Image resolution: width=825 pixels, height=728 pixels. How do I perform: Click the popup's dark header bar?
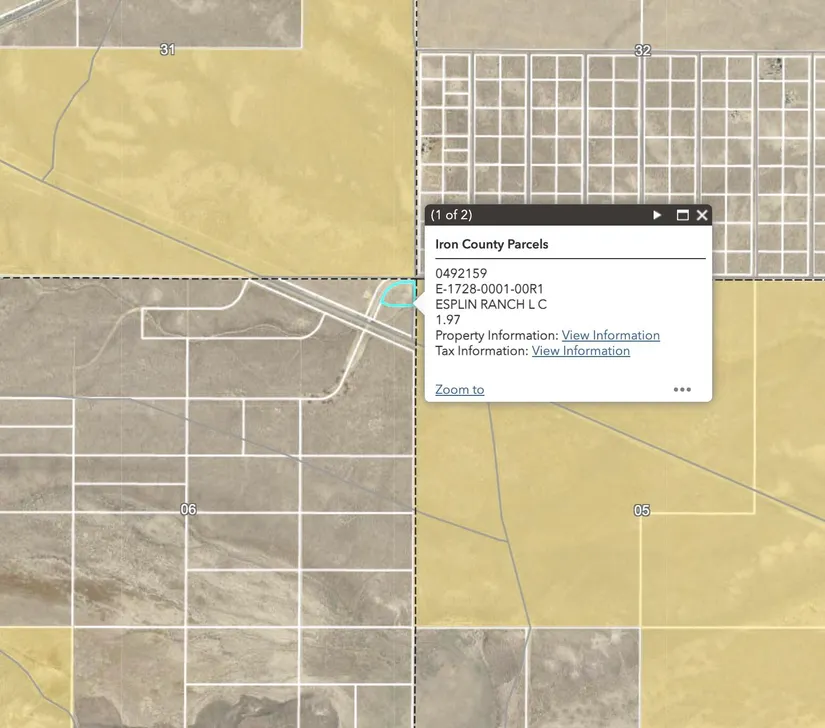[x=550, y=215]
